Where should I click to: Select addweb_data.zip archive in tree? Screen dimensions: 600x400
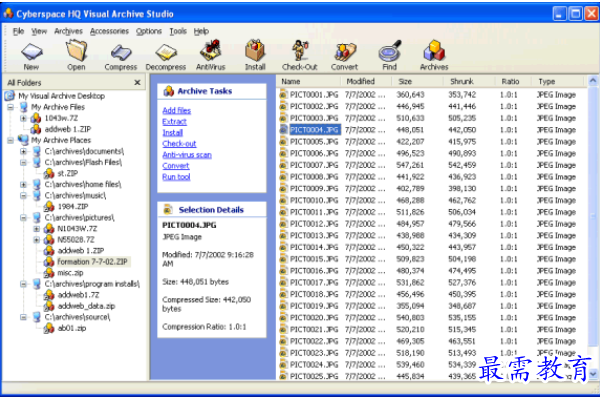pos(86,306)
